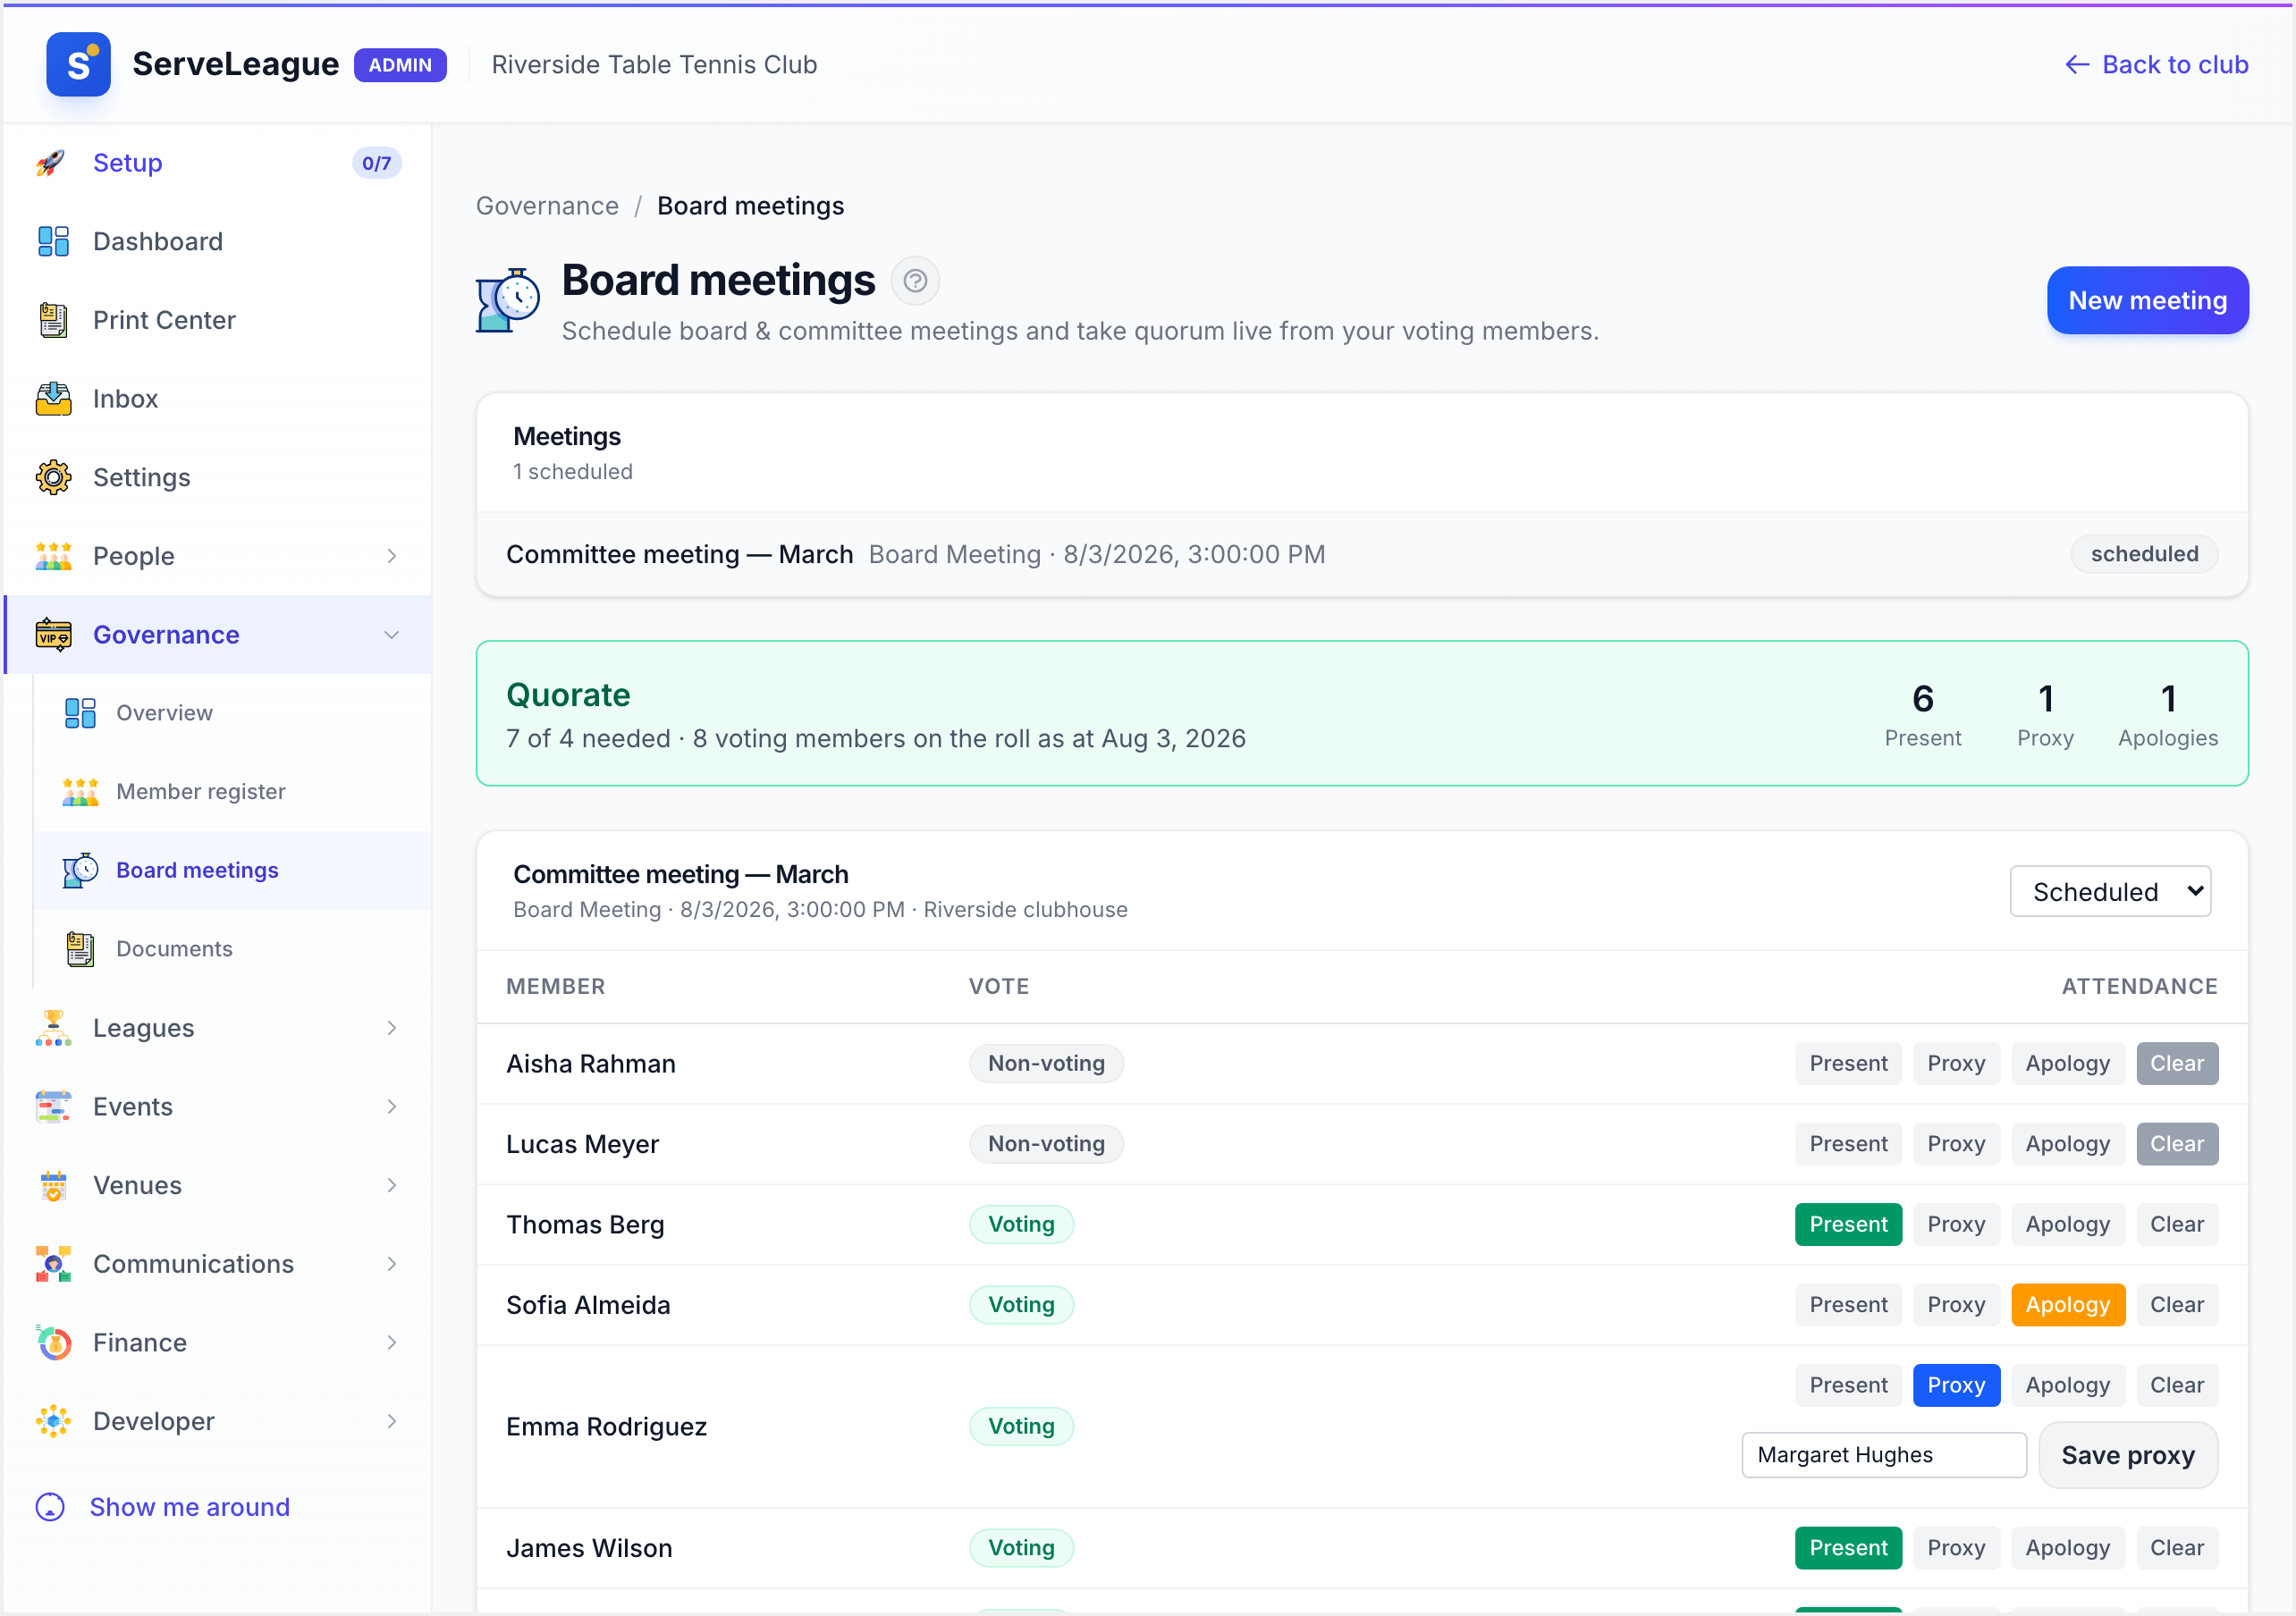Expand the Leagues sidebar section
Viewport: 2296px width, 1616px height.
pyautogui.click(x=392, y=1028)
